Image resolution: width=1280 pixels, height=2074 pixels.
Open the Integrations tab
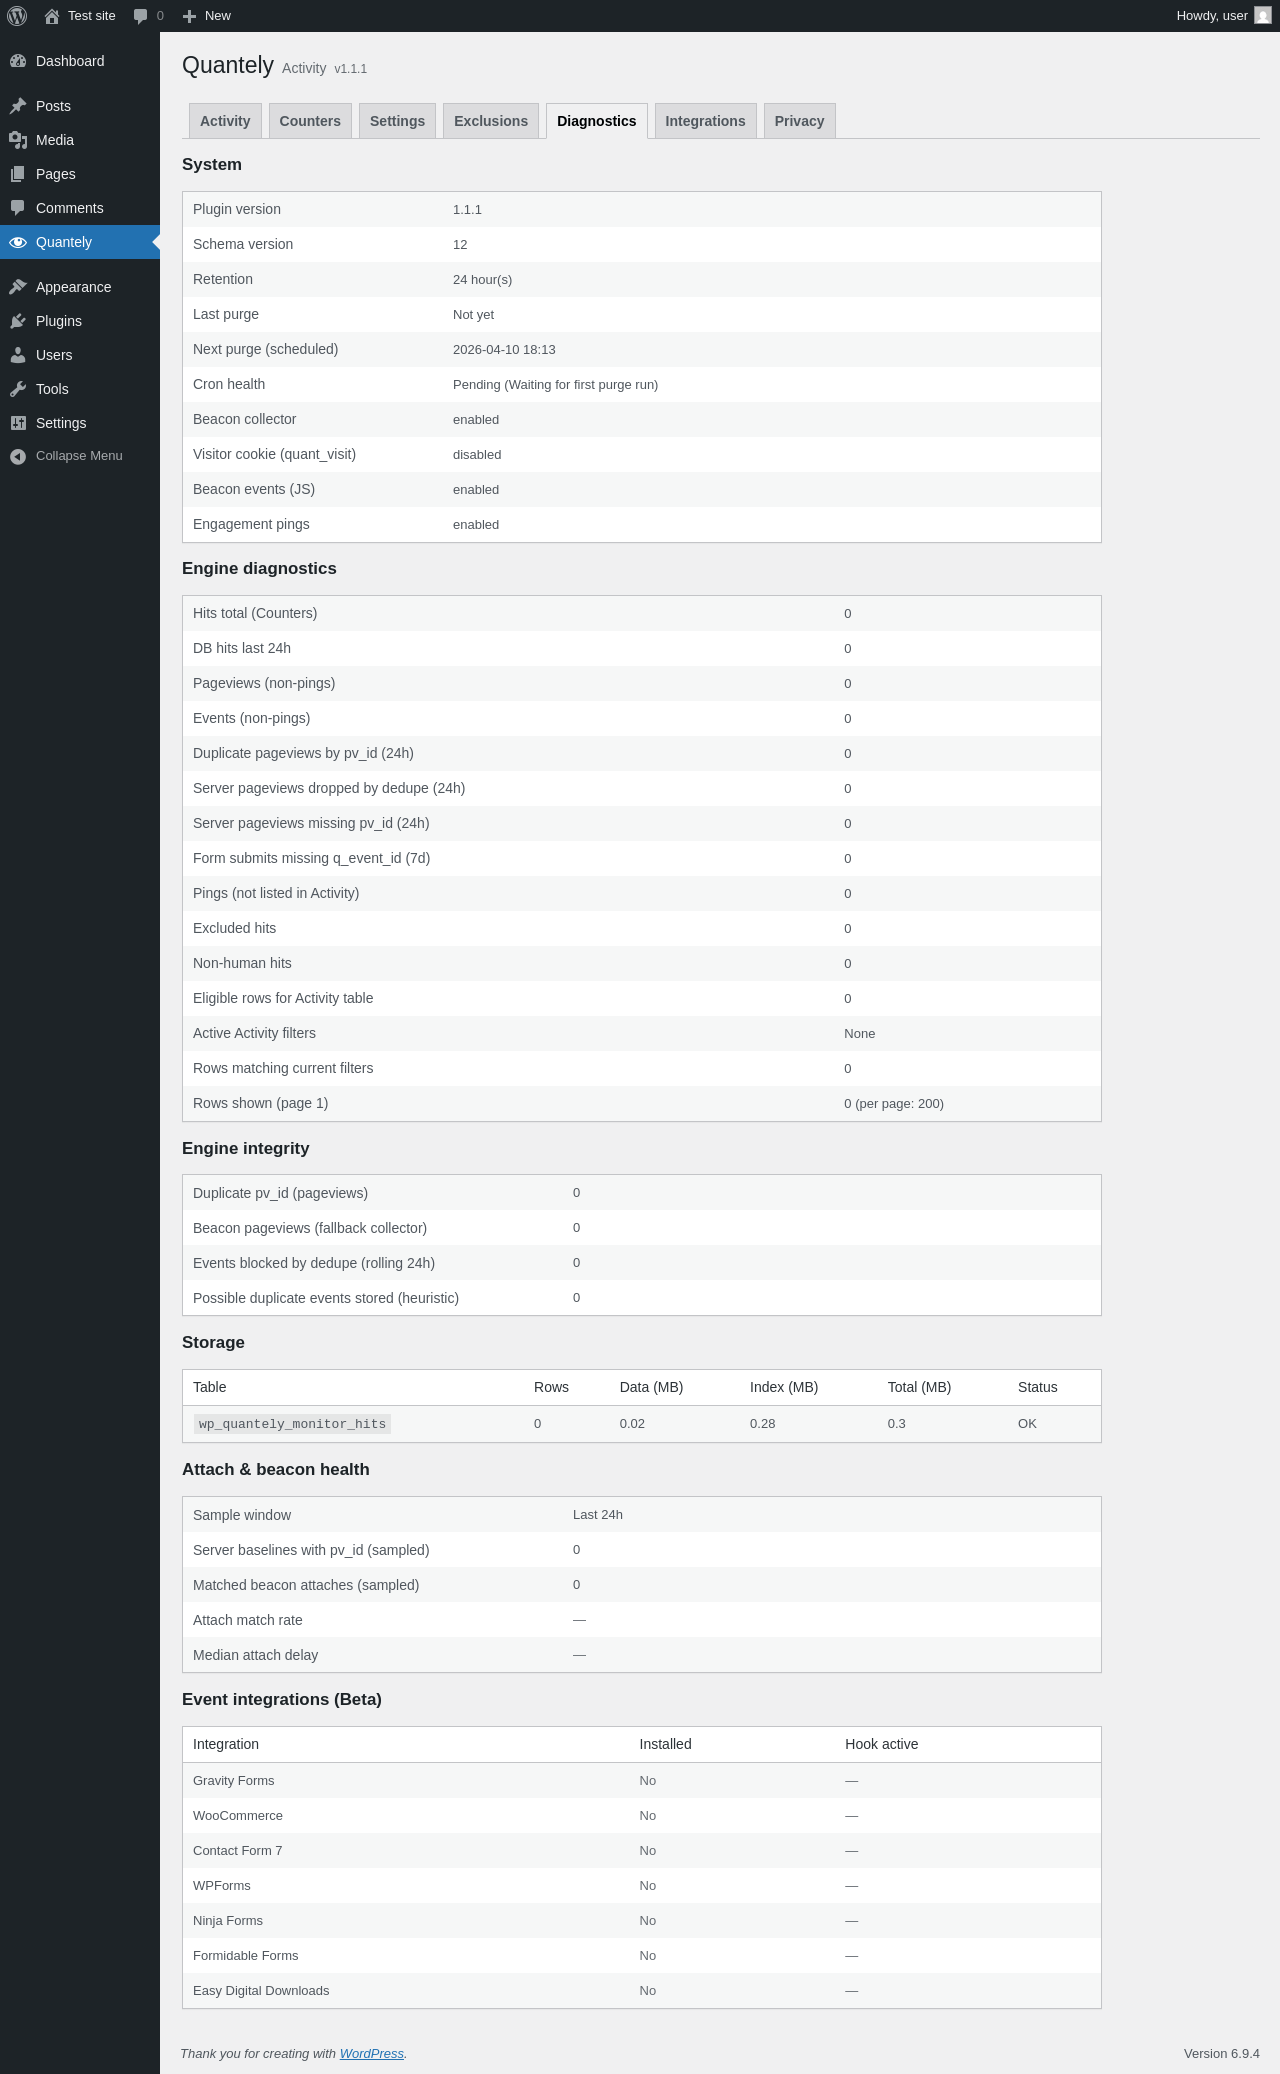point(705,121)
